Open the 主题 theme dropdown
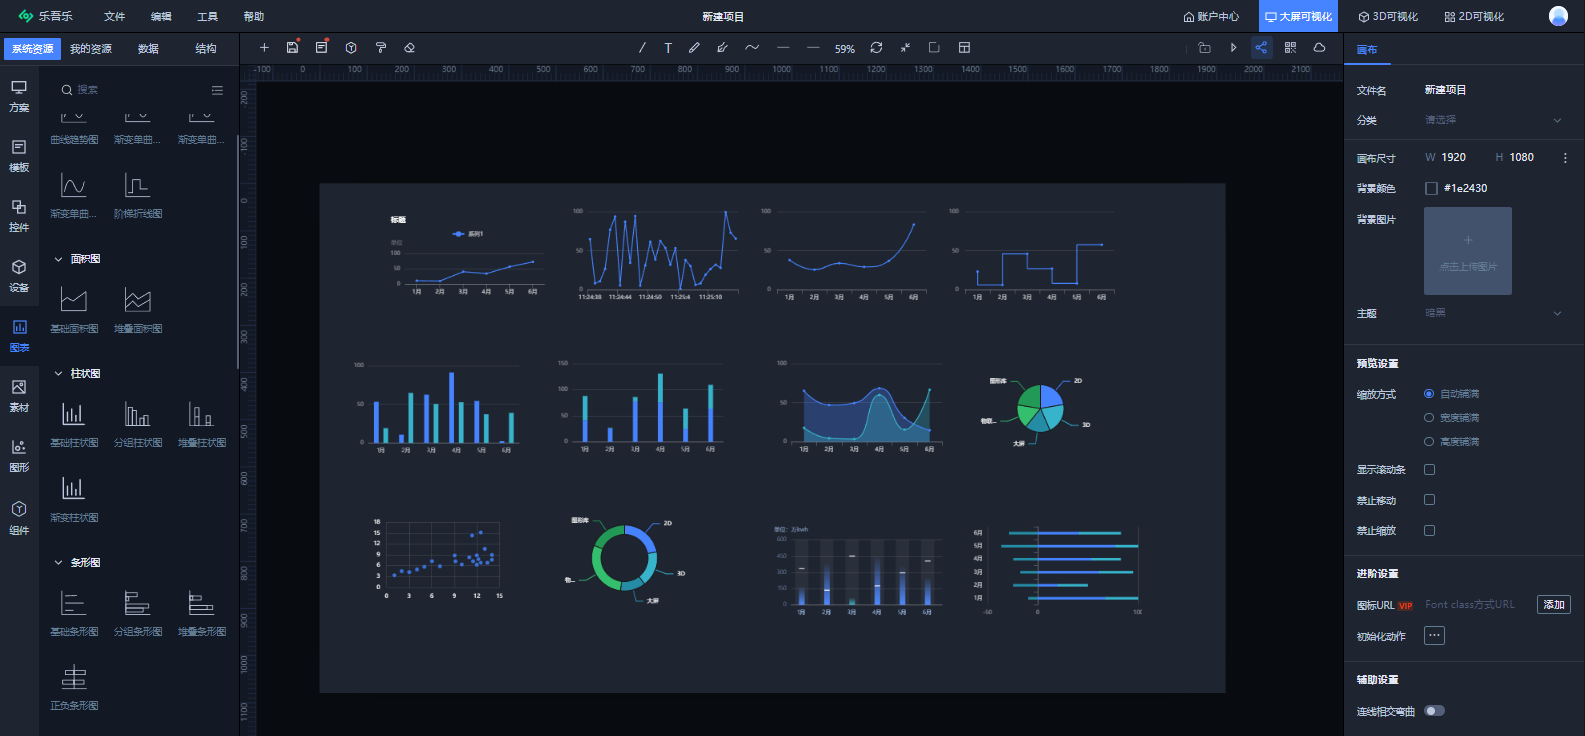1585x736 pixels. click(x=1494, y=313)
